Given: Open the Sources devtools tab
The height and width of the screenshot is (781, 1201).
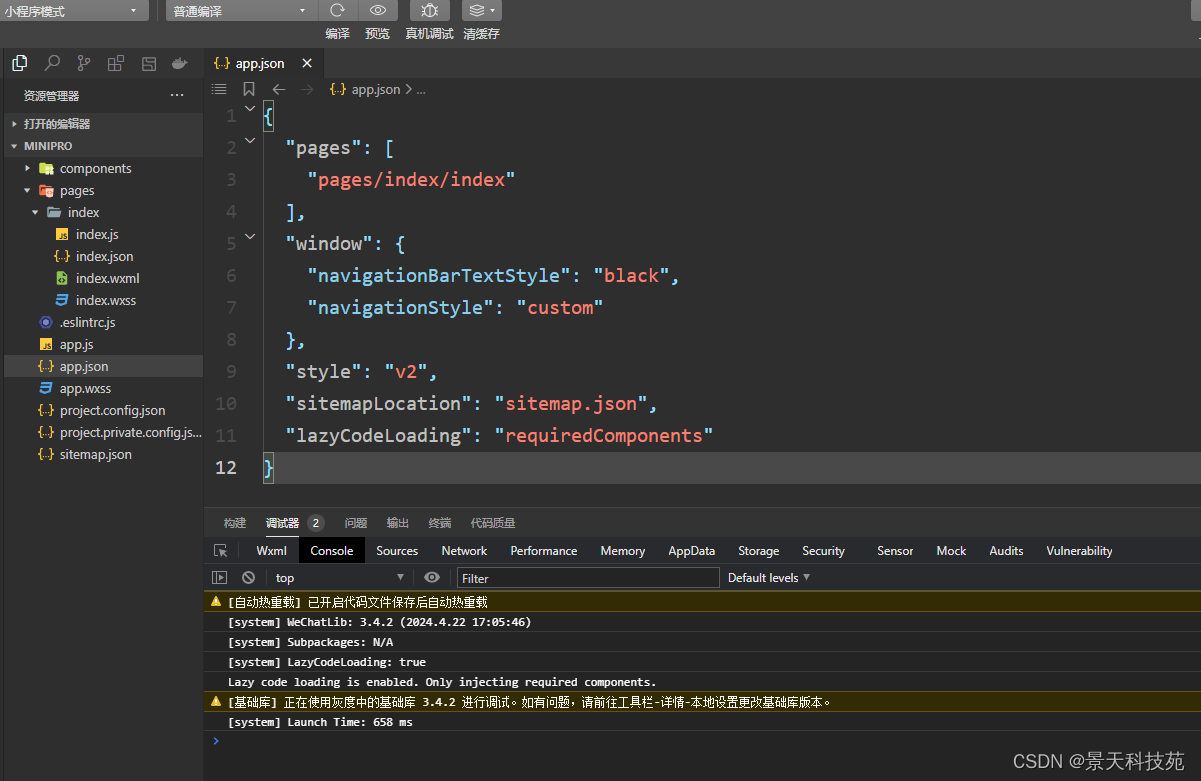Looking at the screenshot, I should pos(397,551).
